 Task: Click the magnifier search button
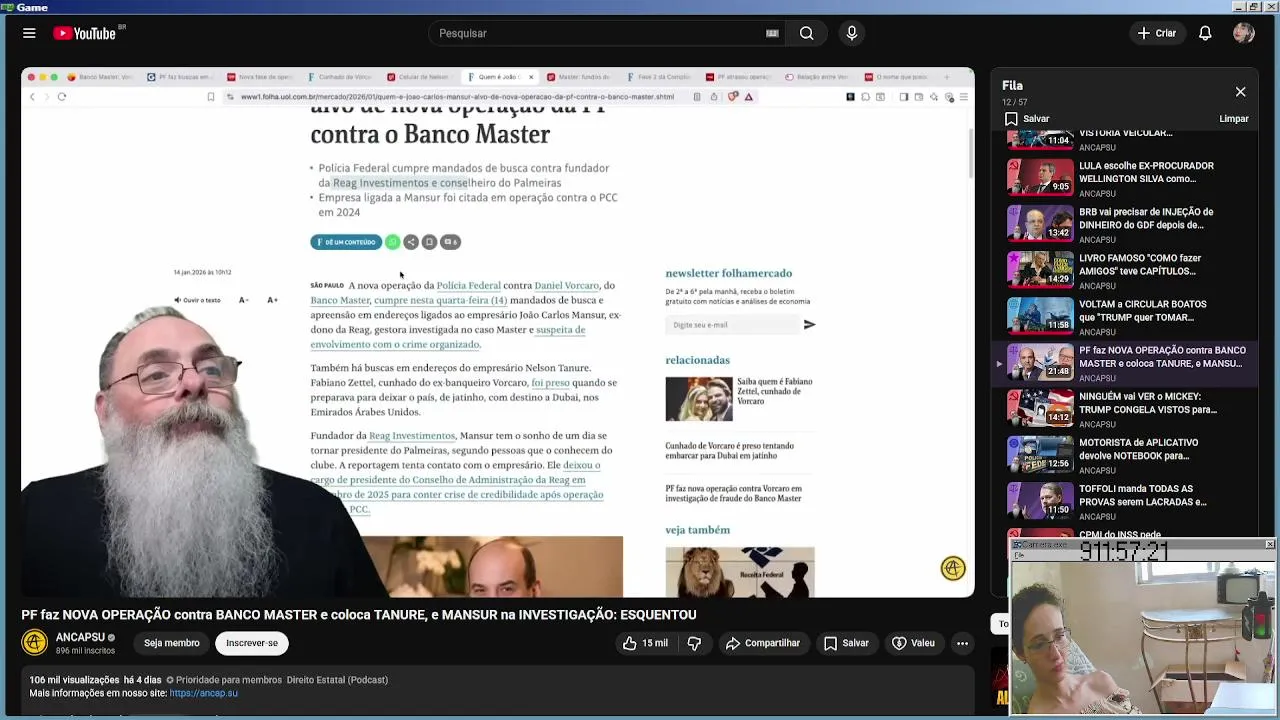click(x=807, y=33)
